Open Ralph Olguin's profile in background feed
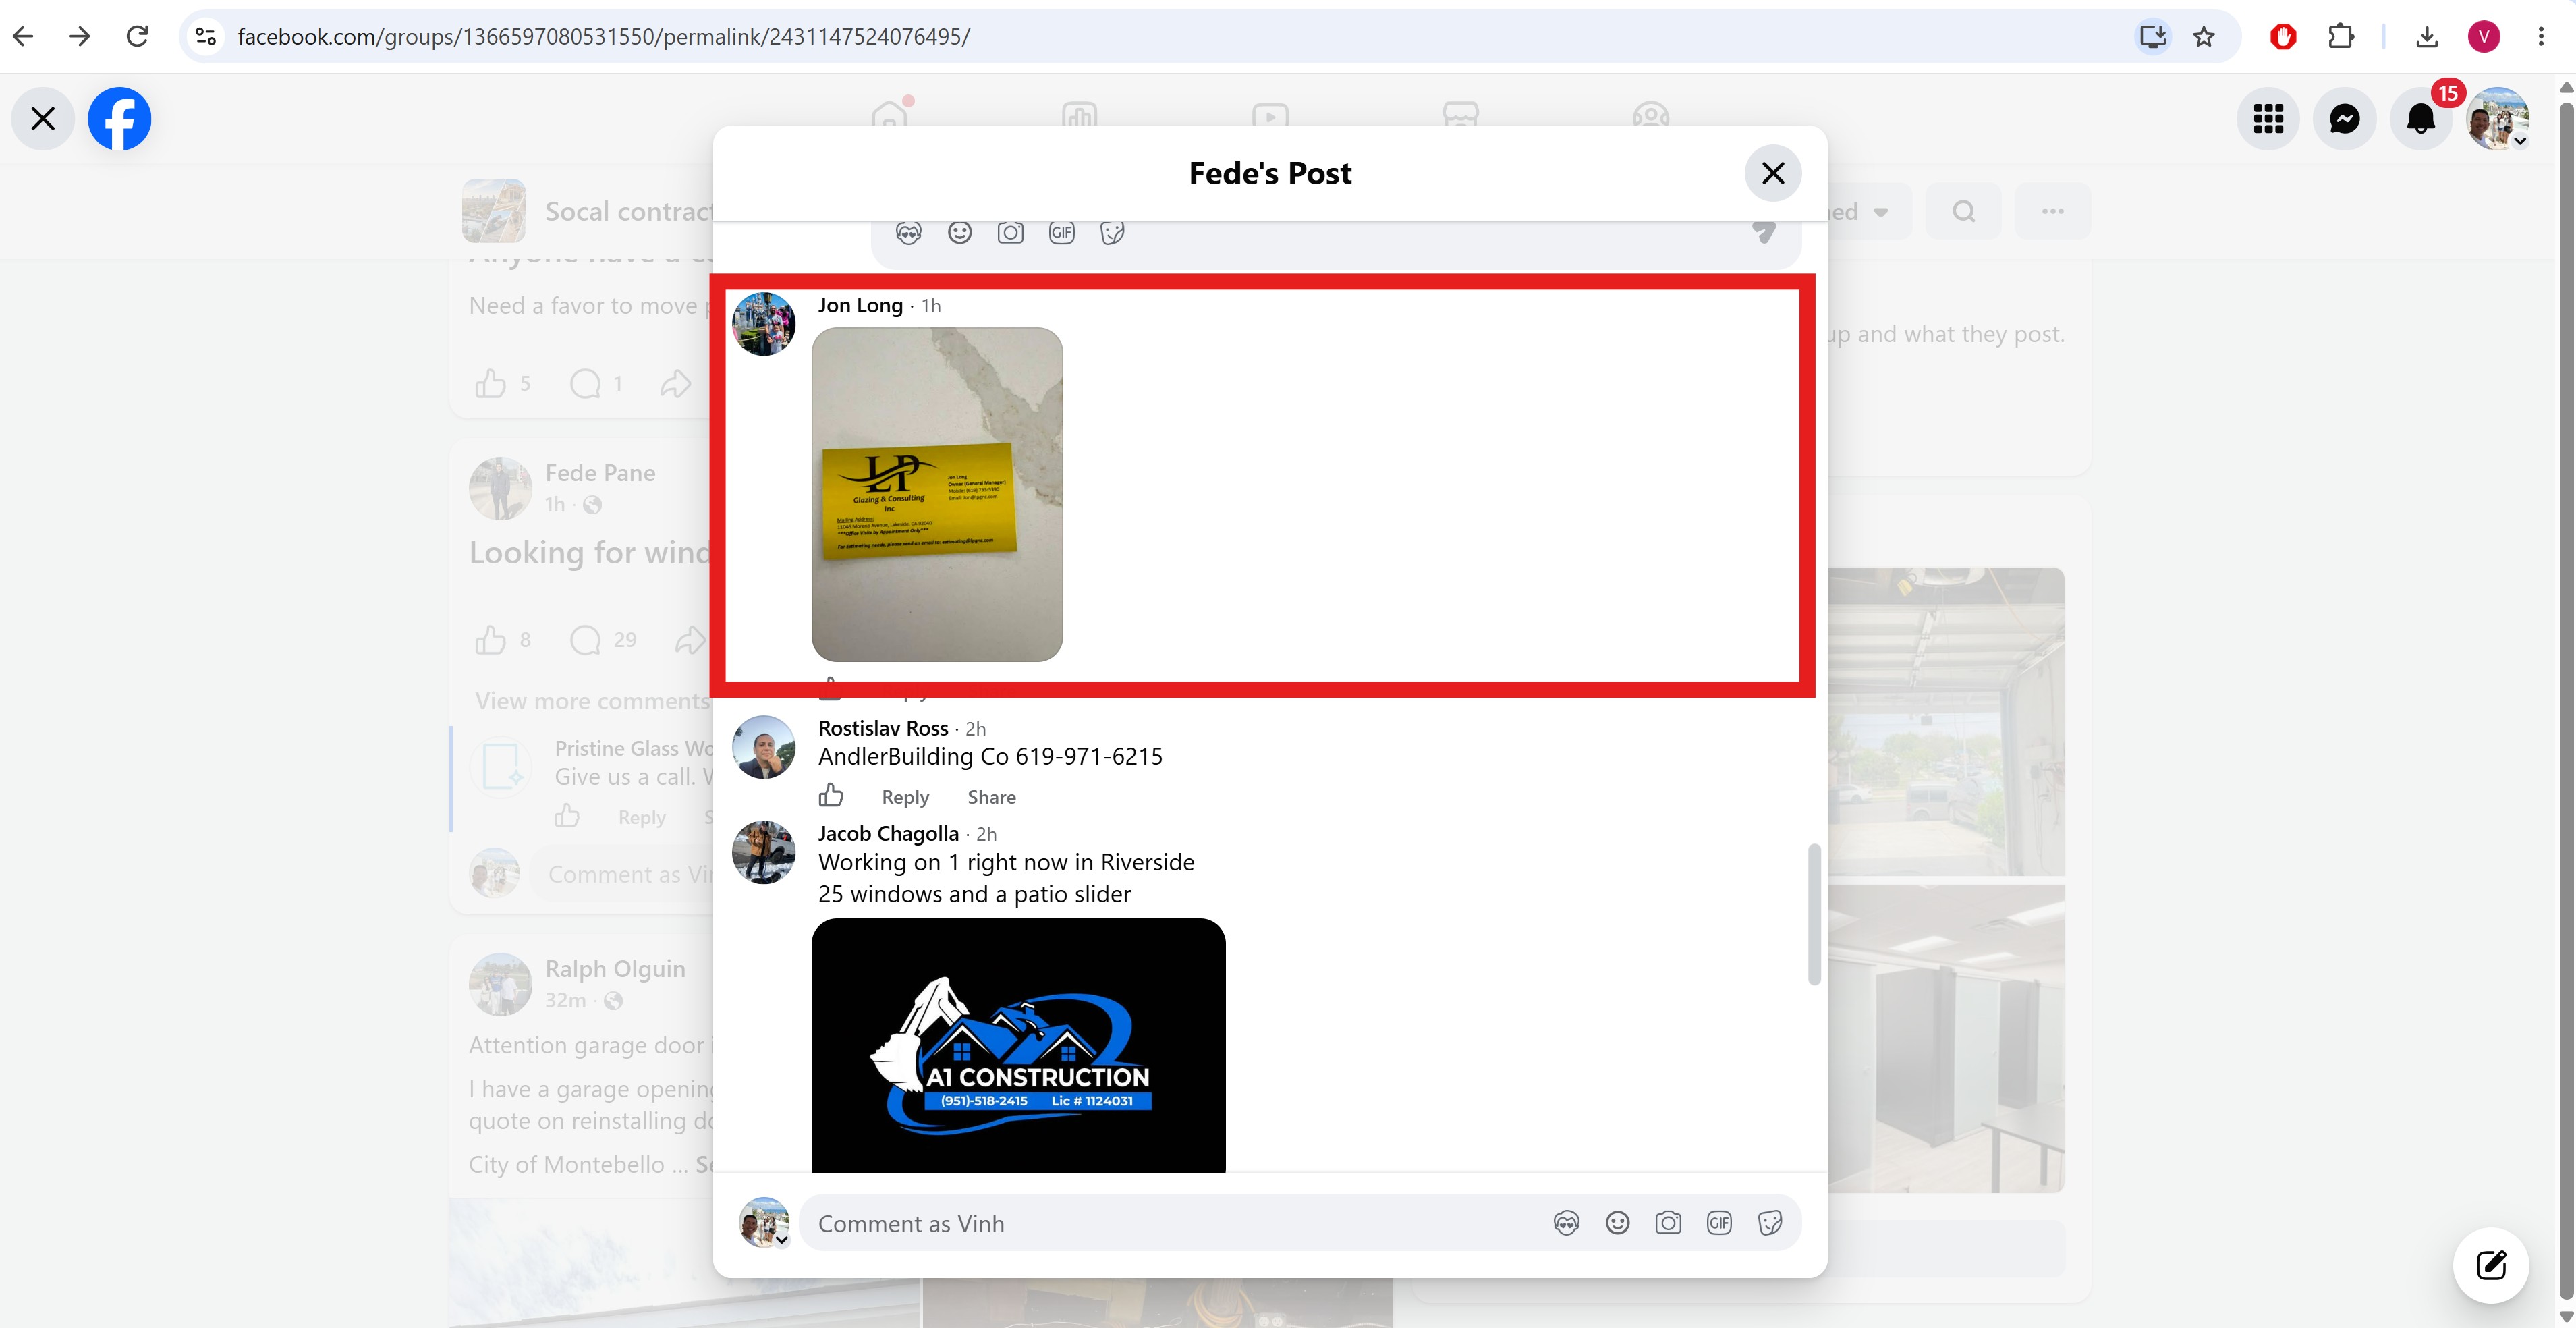The height and width of the screenshot is (1328, 2576). click(x=615, y=968)
